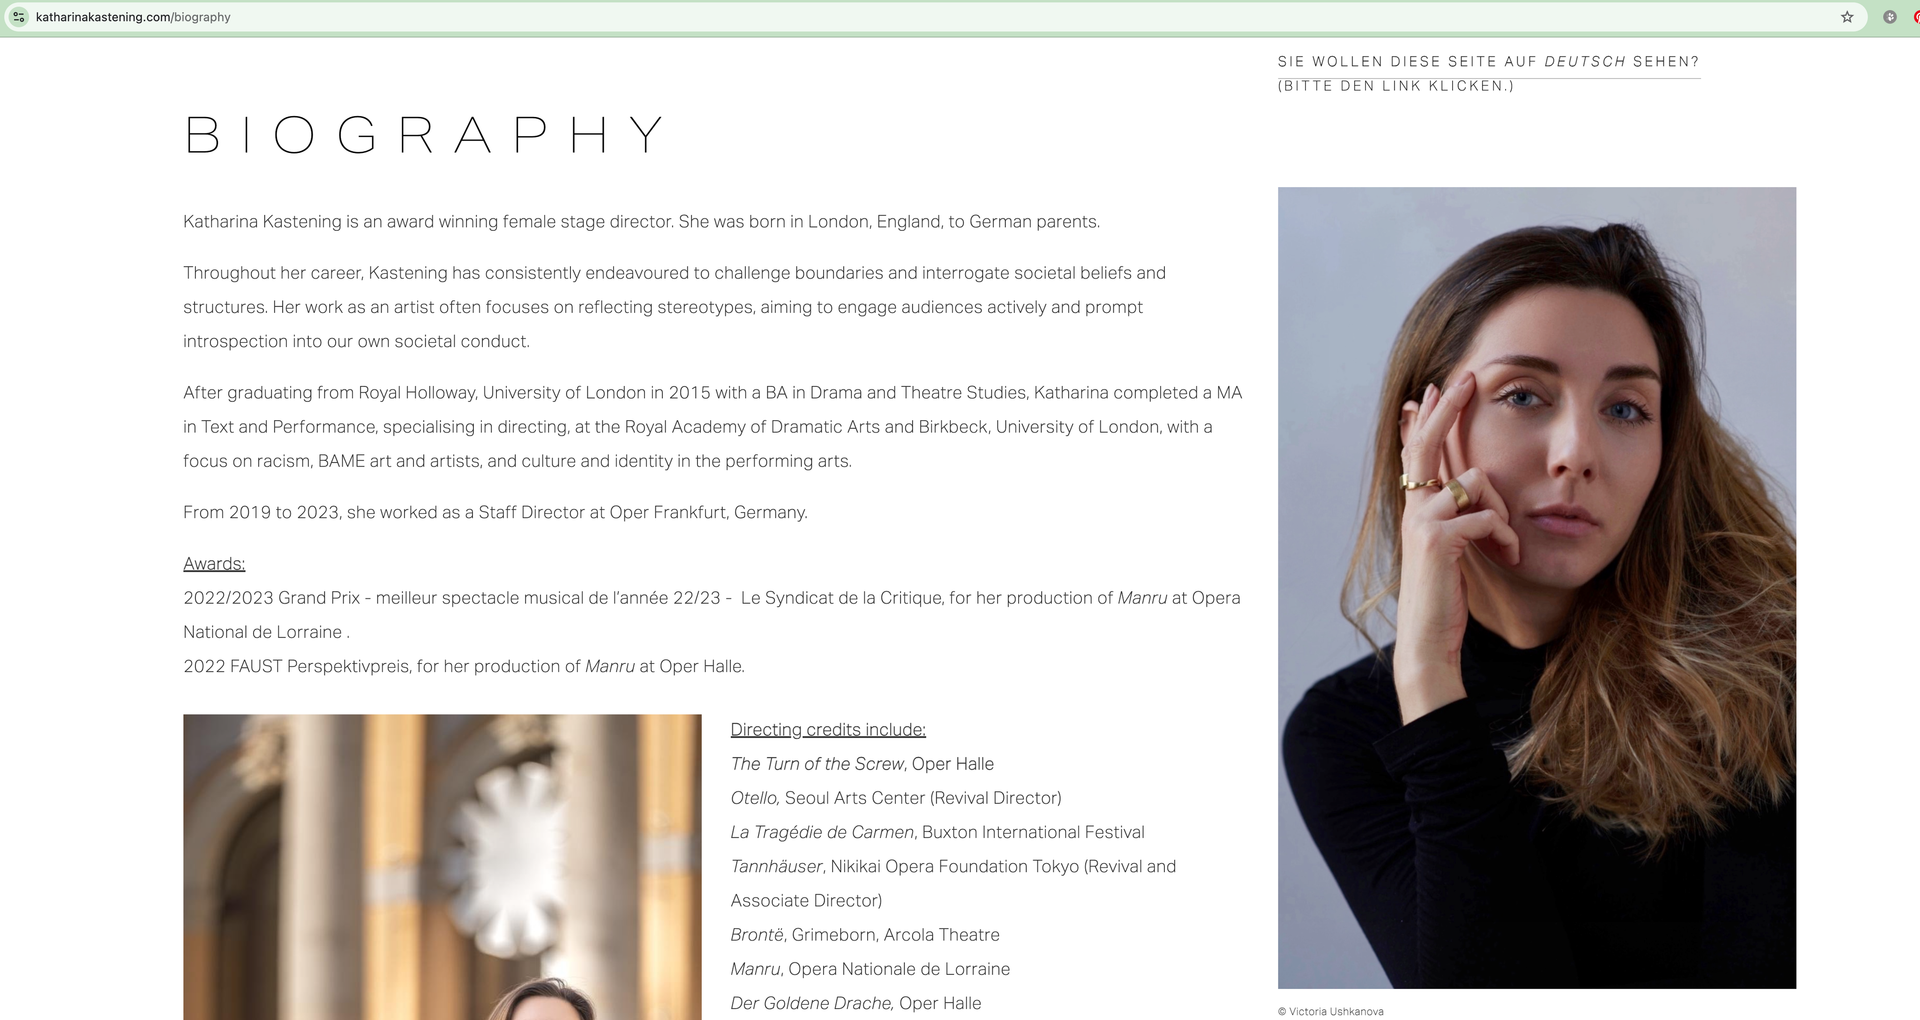Click the Victoria Ushkanova photo credit
1920x1020 pixels.
(x=1331, y=1011)
